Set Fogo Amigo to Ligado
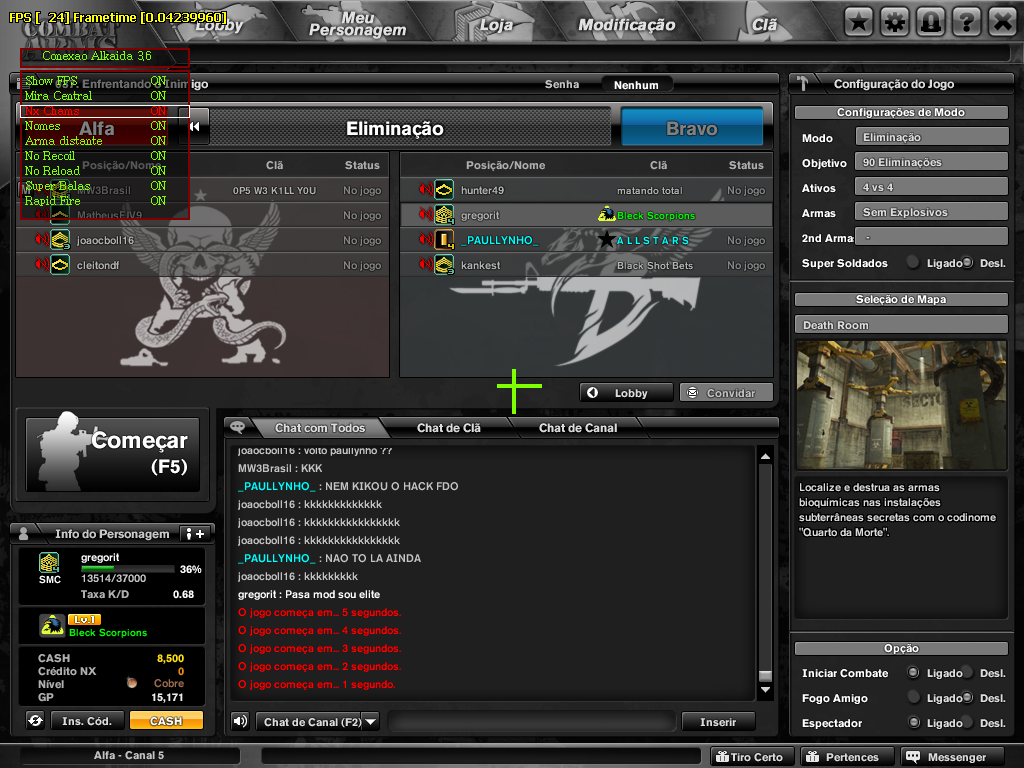 (x=913, y=698)
